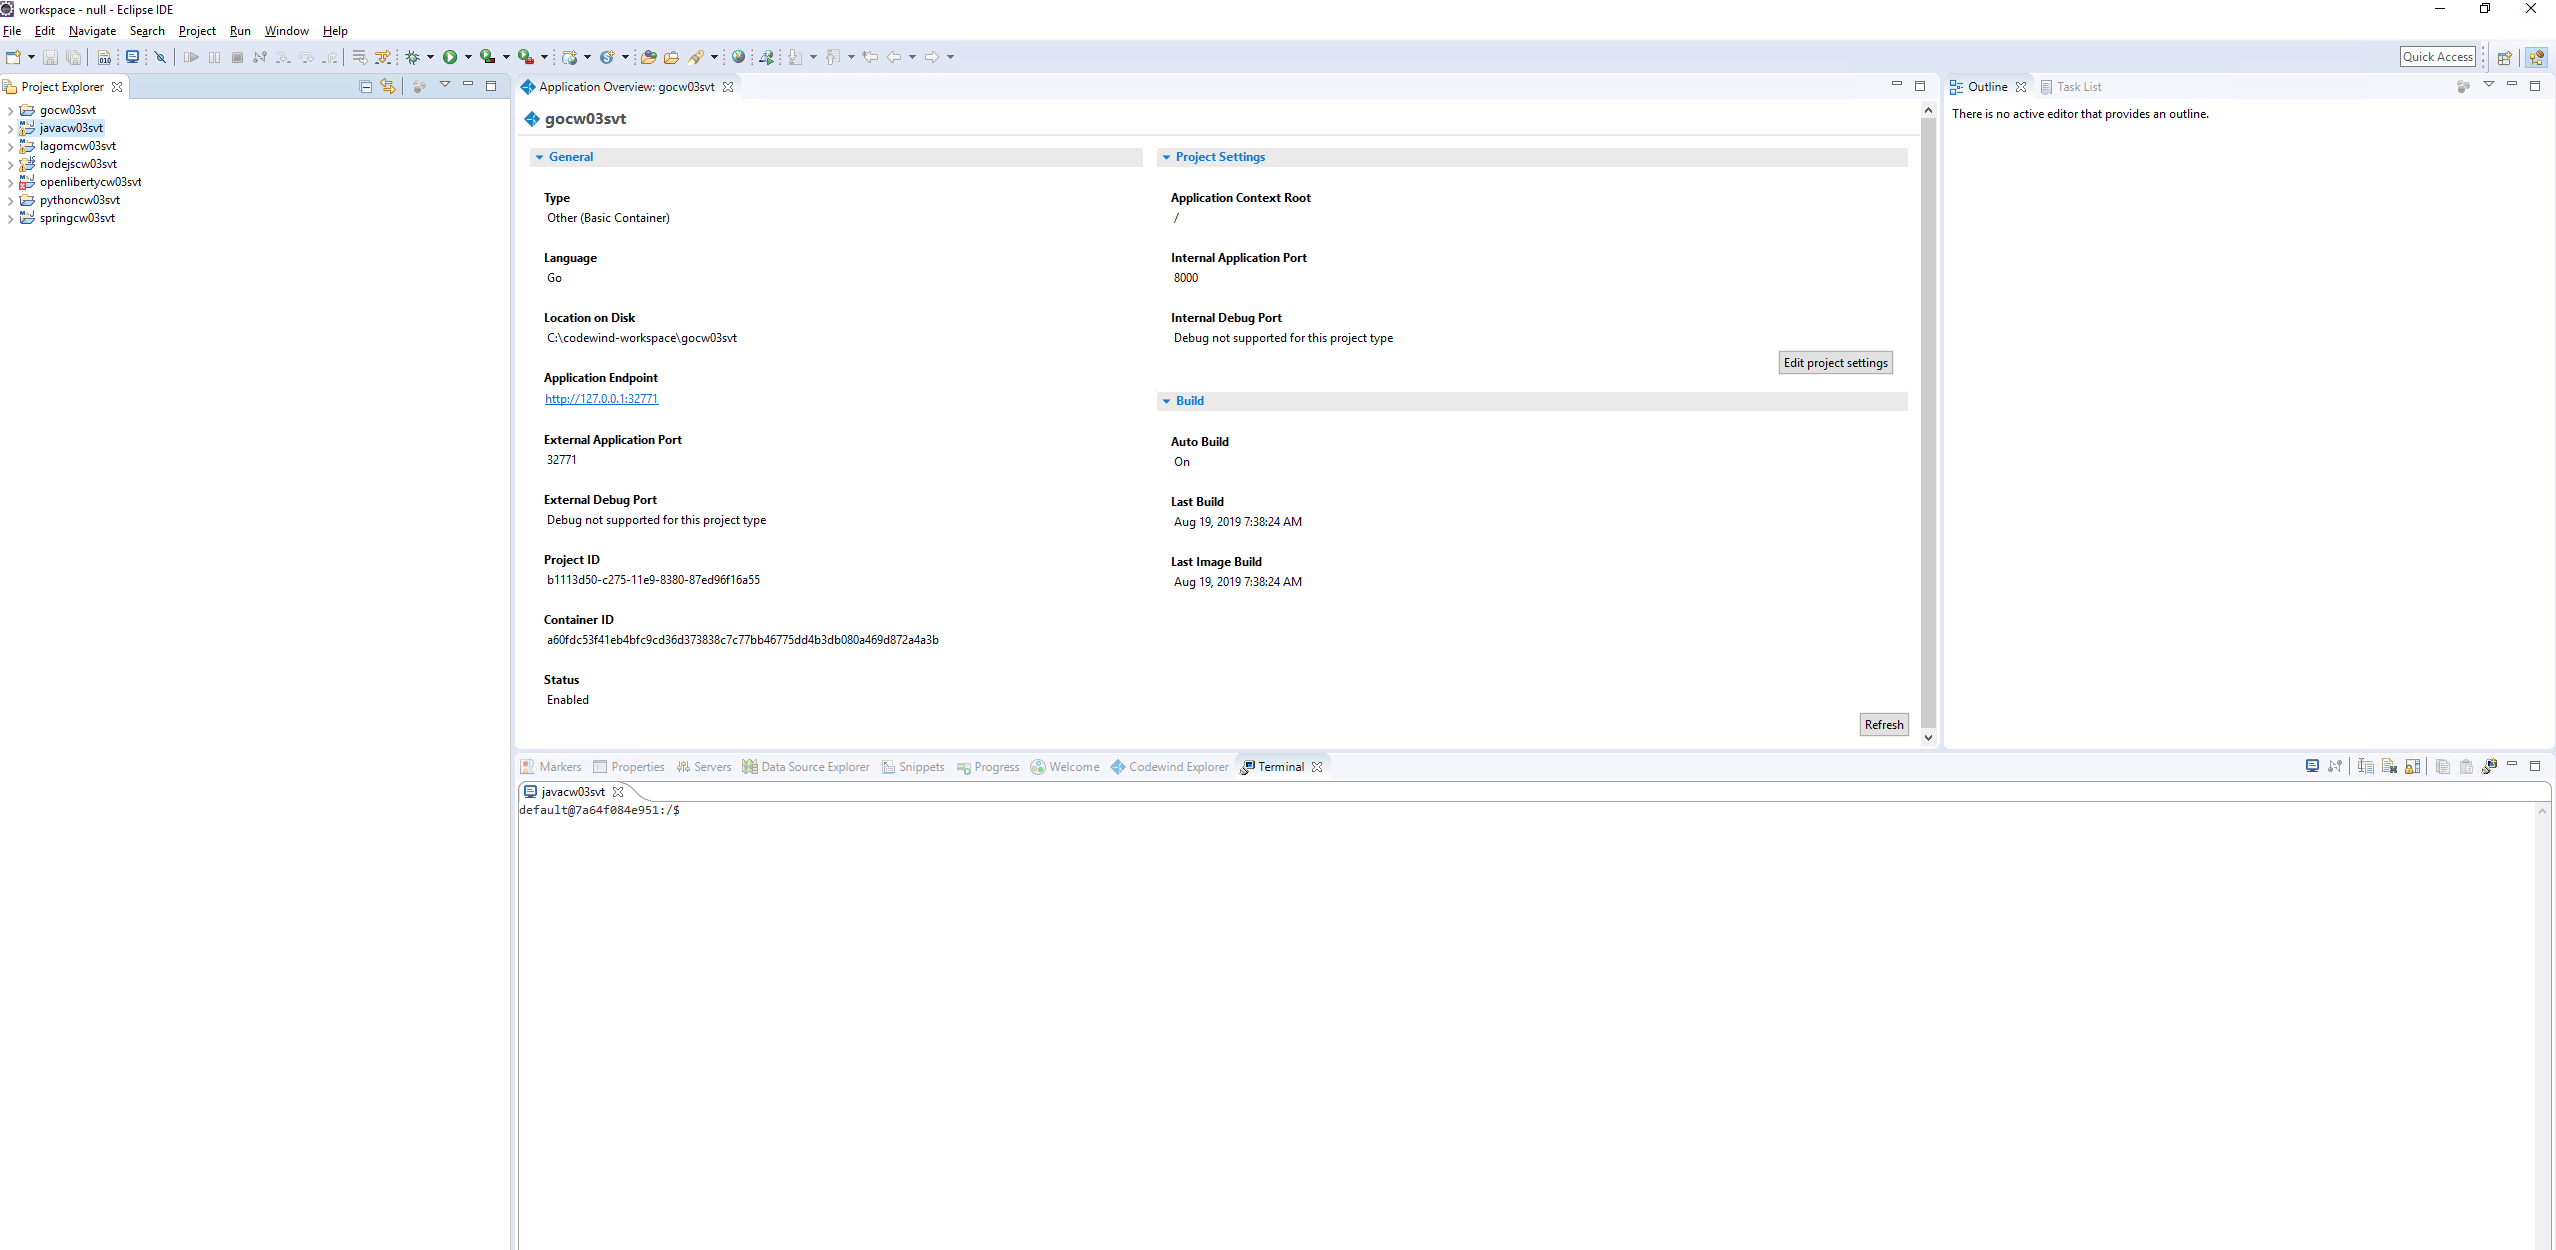The width and height of the screenshot is (2556, 1250).
Task: Open the Navigate menu
Action: 92,31
